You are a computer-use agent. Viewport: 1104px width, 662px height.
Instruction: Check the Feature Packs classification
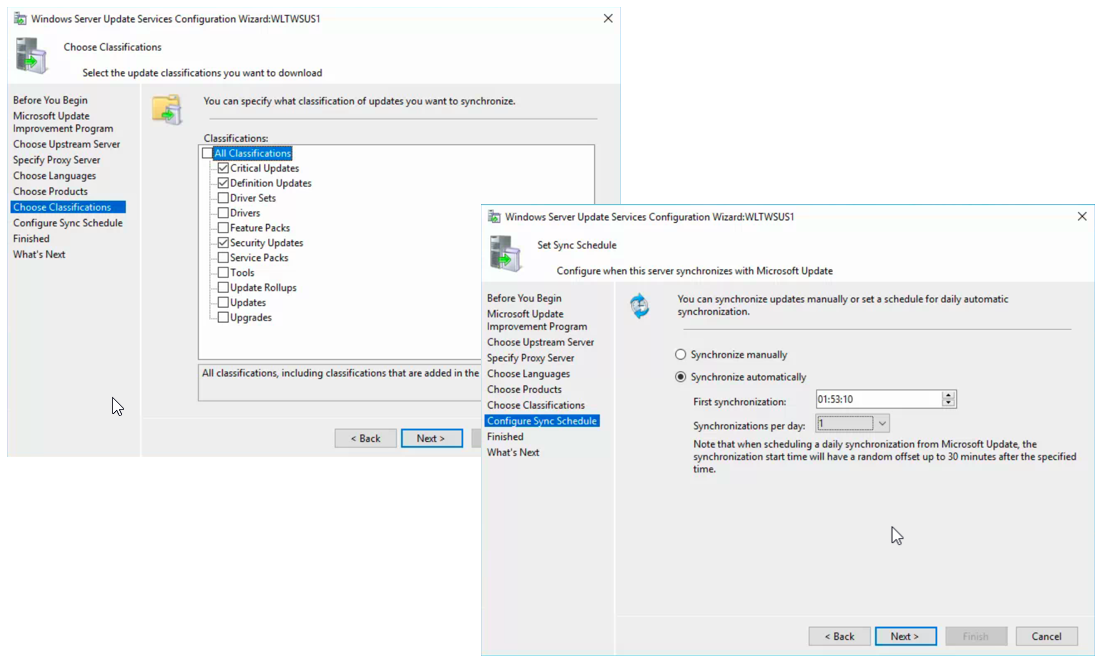tap(223, 227)
